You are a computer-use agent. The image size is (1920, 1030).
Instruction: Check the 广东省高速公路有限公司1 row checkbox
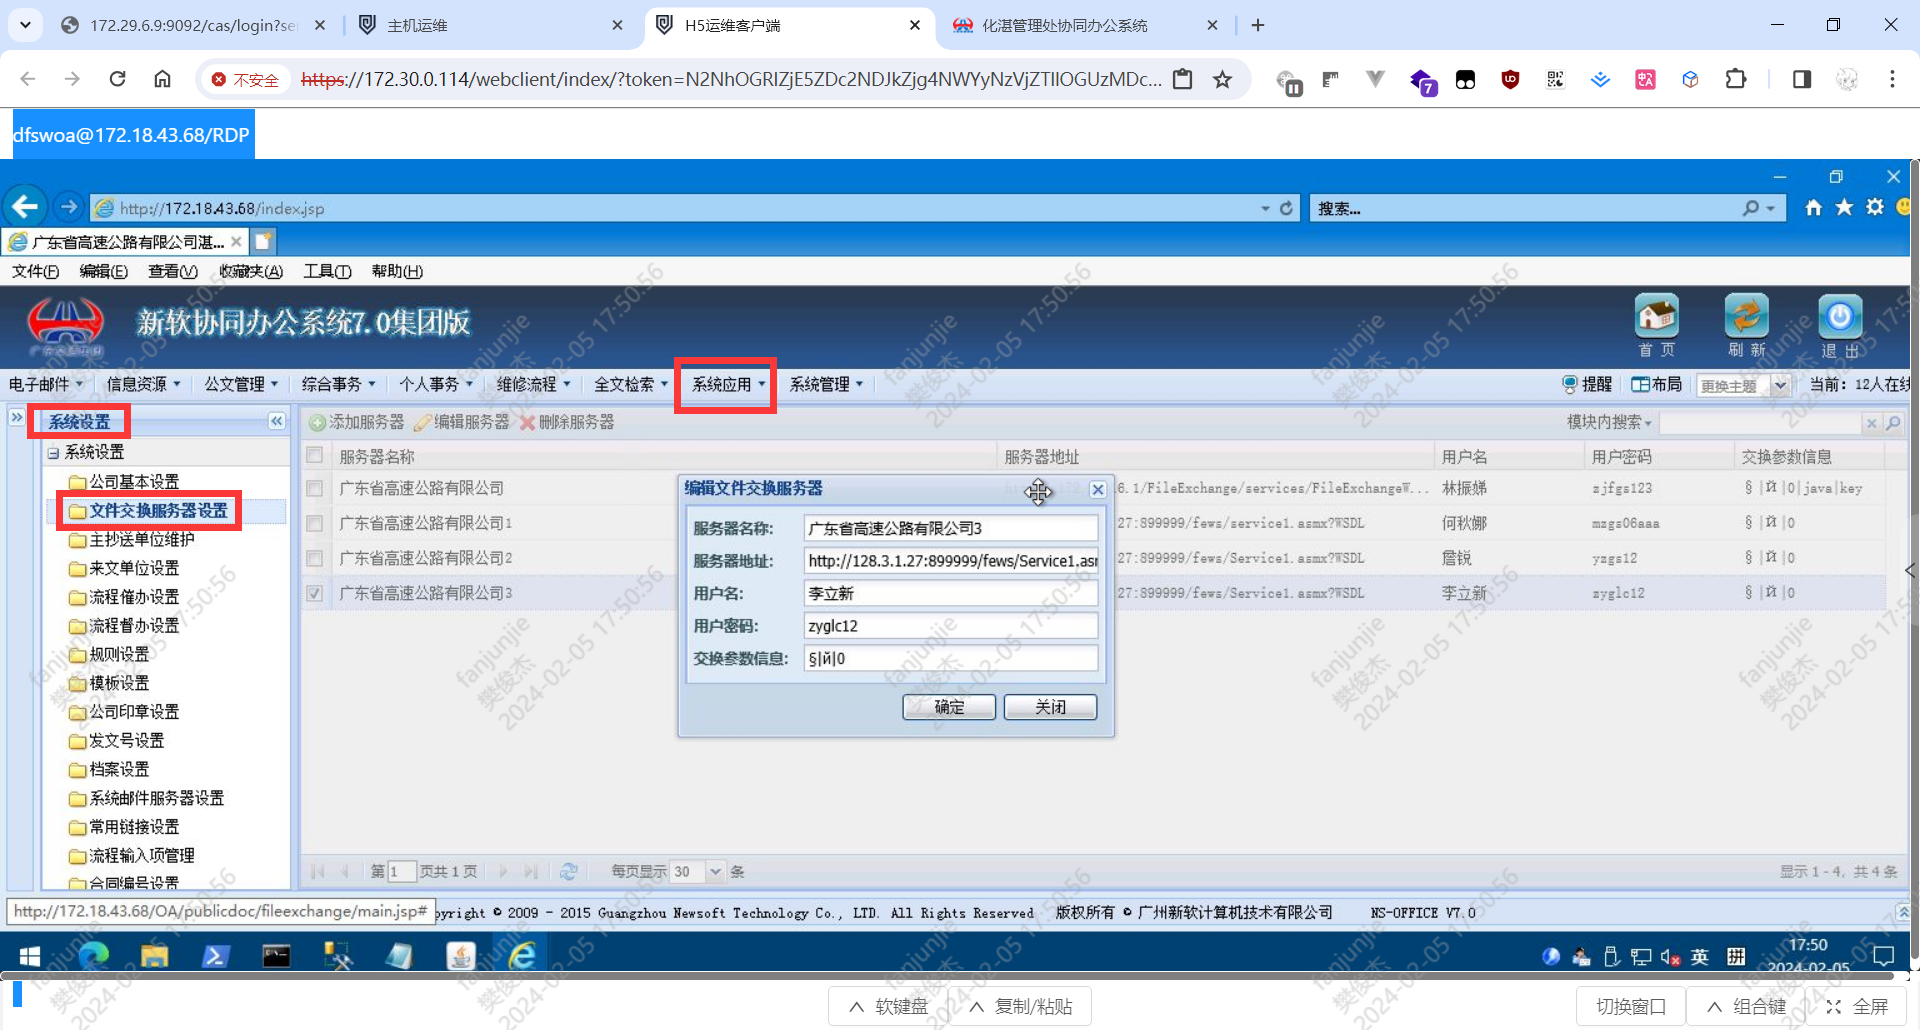tap(315, 523)
